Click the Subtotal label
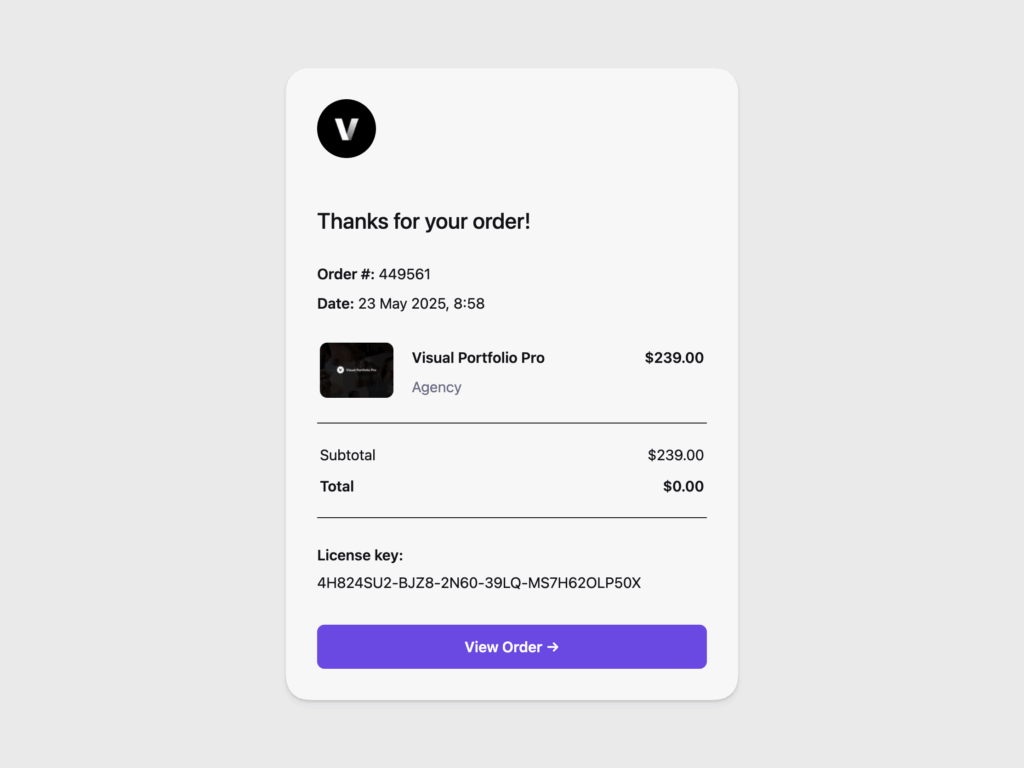Viewport: 1024px width, 768px height. (x=347, y=455)
